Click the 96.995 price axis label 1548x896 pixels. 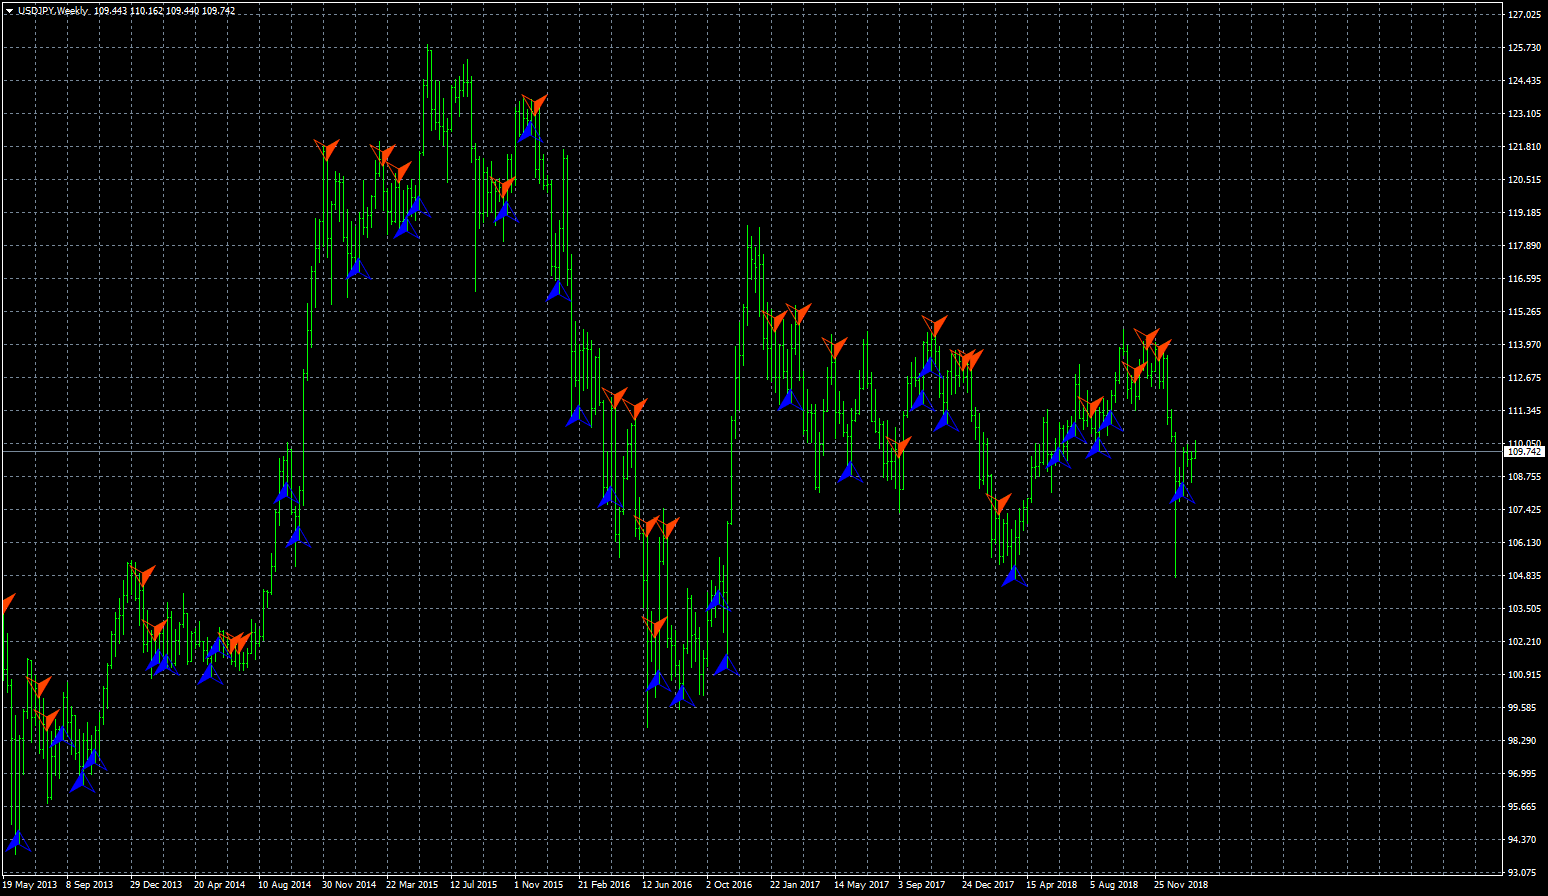pyautogui.click(x=1521, y=774)
